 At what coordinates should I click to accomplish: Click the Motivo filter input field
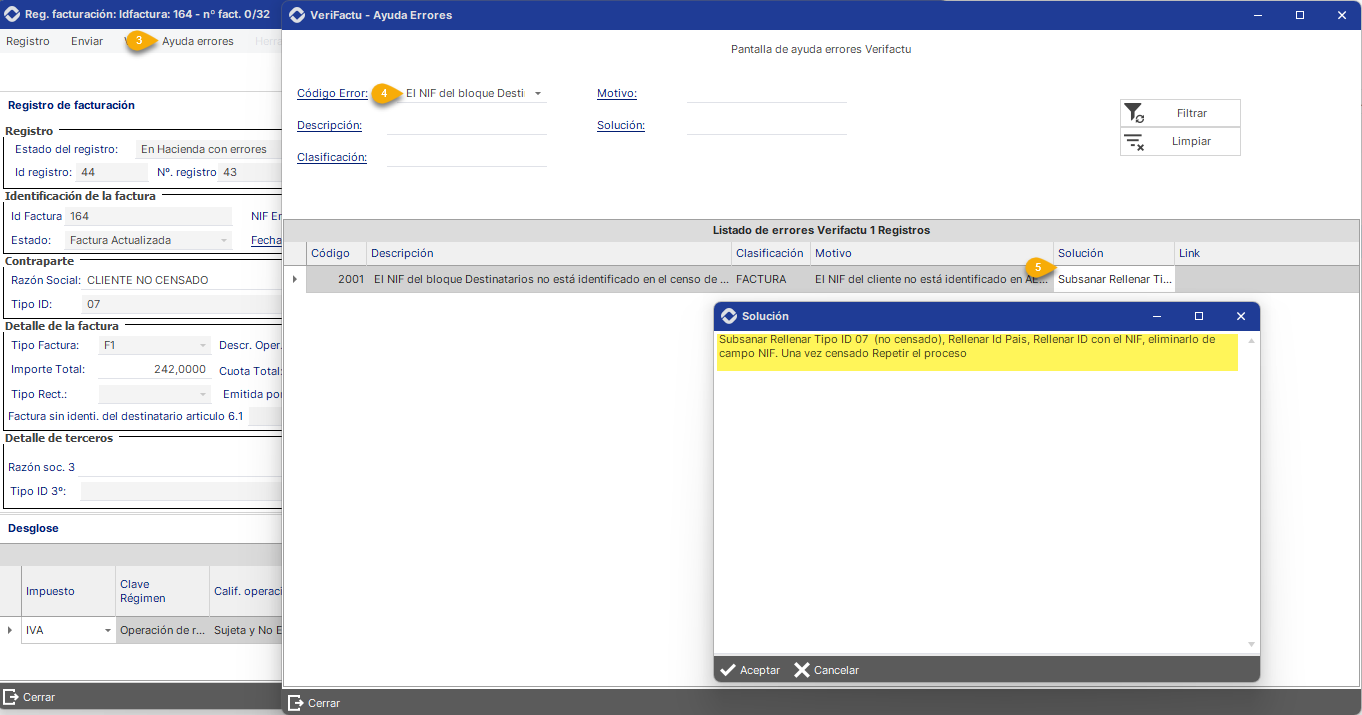pyautogui.click(x=767, y=93)
